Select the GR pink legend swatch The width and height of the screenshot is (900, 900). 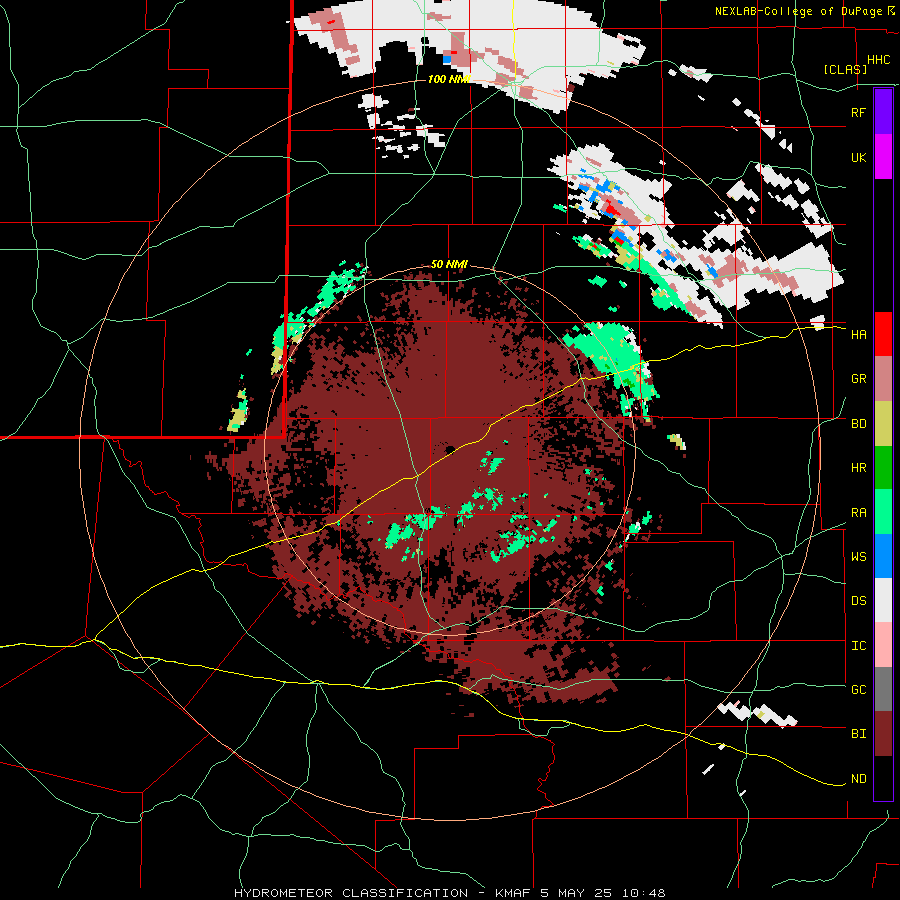pyautogui.click(x=883, y=379)
